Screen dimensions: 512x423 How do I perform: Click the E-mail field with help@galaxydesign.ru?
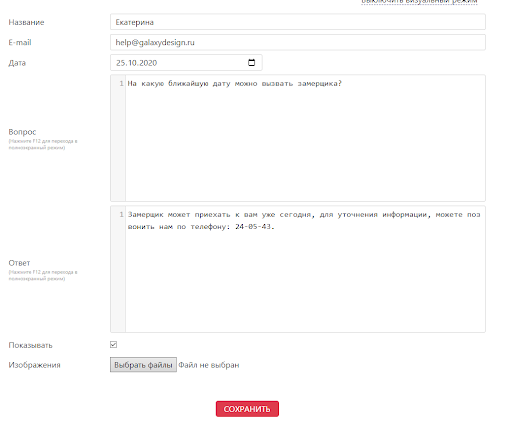point(298,42)
